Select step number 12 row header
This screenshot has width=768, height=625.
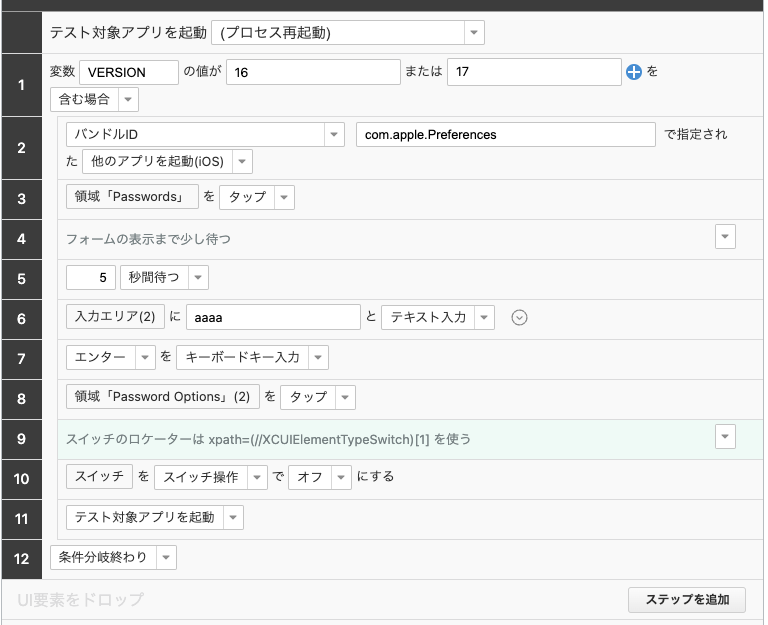click(x=22, y=559)
